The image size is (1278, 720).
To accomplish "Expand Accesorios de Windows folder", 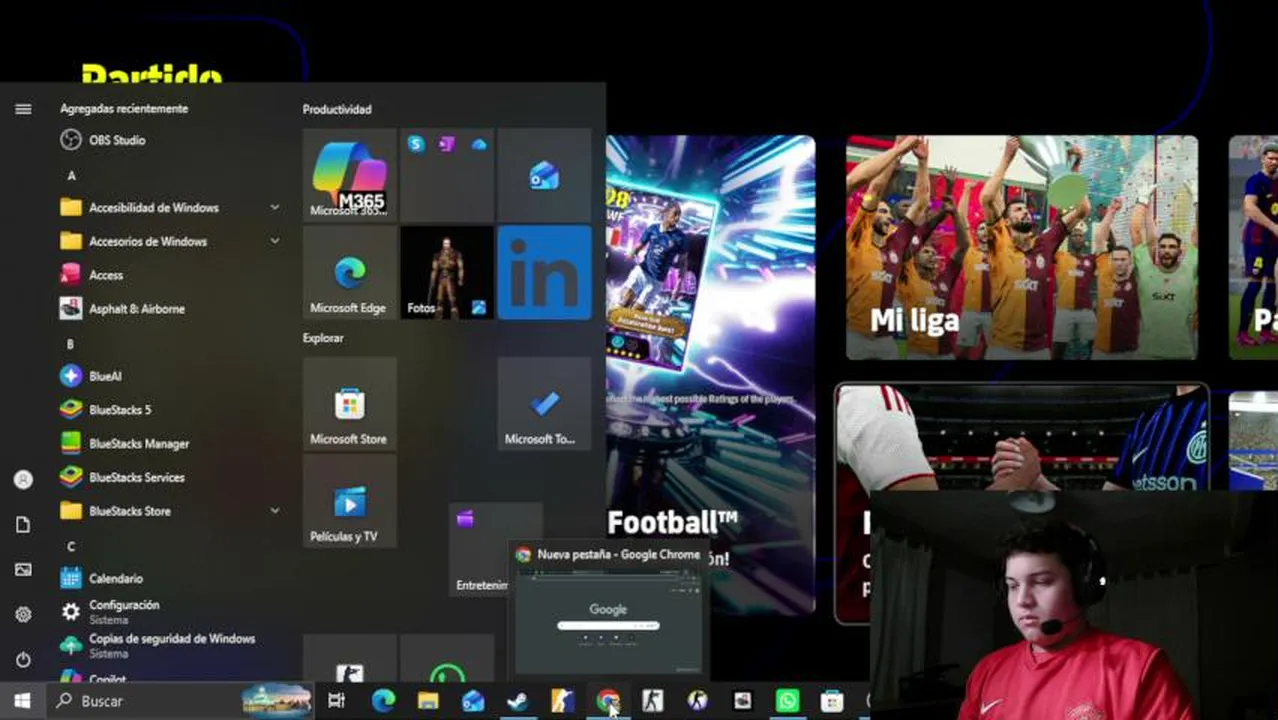I will (170, 241).
